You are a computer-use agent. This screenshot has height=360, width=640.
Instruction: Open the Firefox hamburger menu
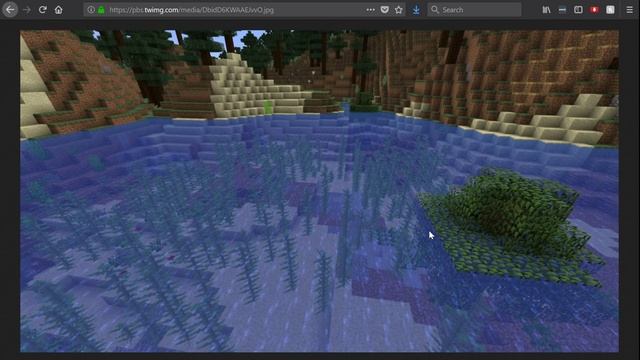click(629, 10)
